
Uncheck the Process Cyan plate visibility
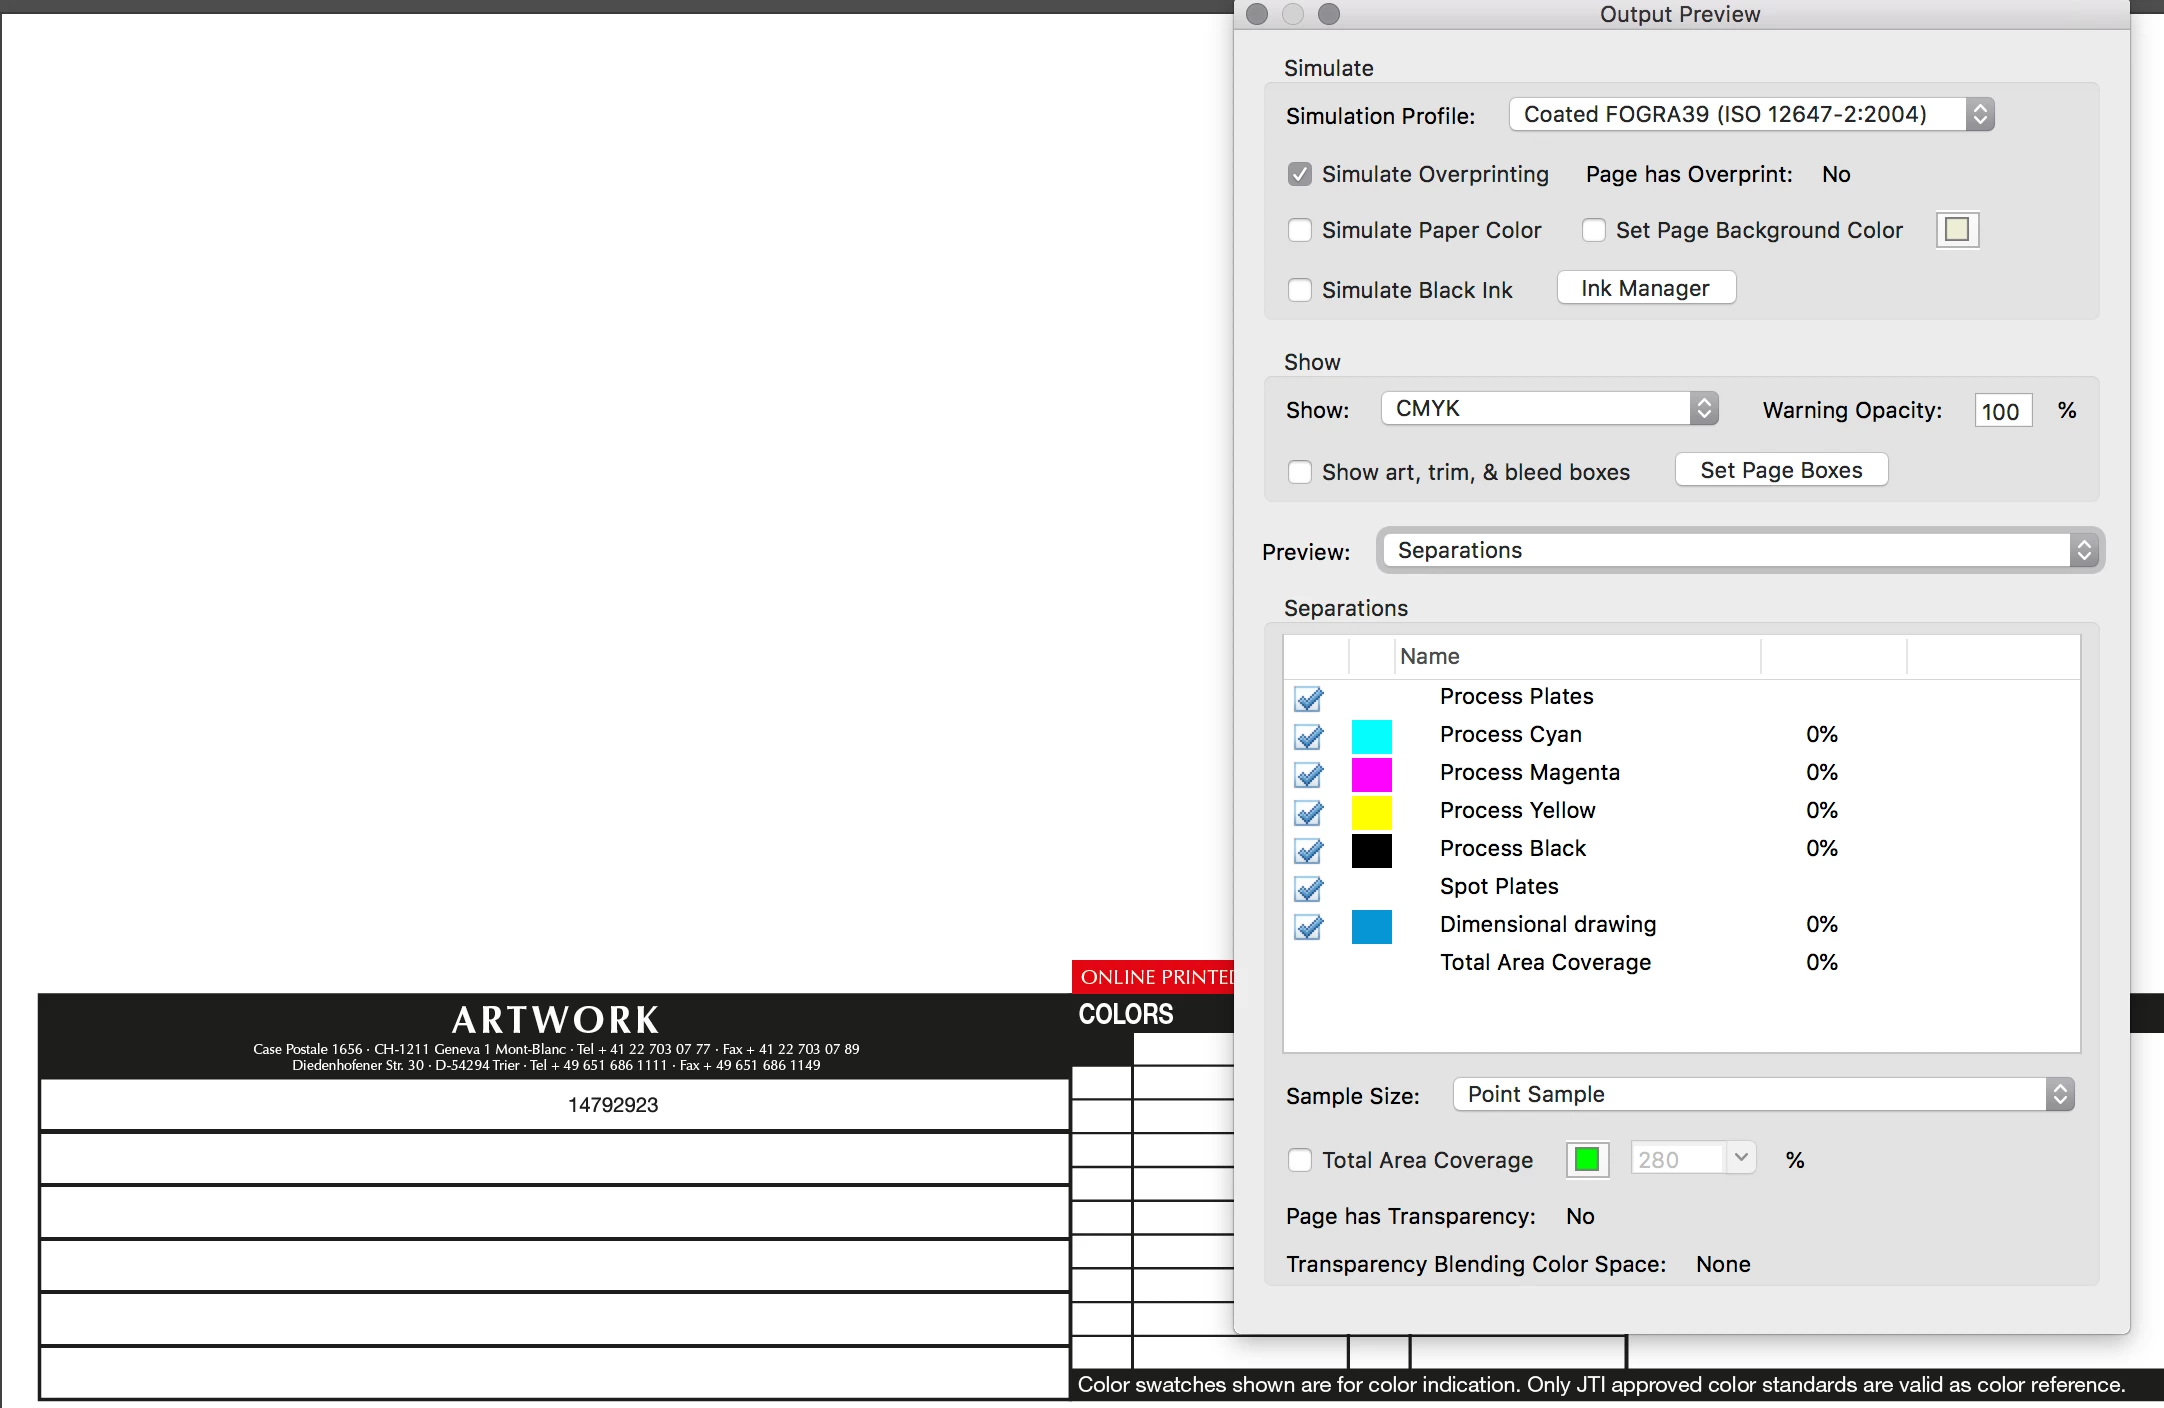1308,736
